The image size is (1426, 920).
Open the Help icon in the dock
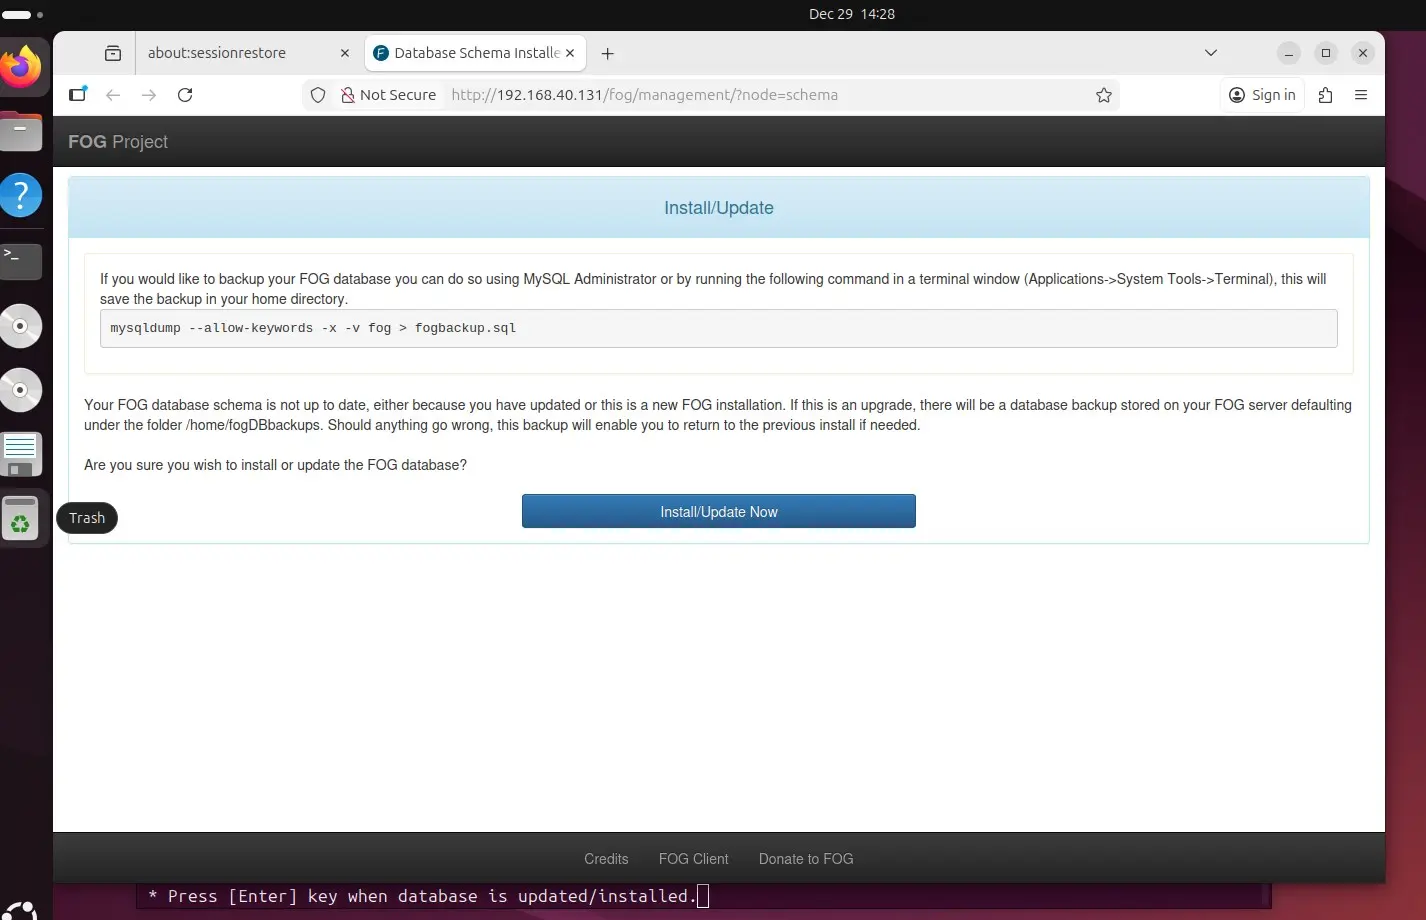[21, 195]
